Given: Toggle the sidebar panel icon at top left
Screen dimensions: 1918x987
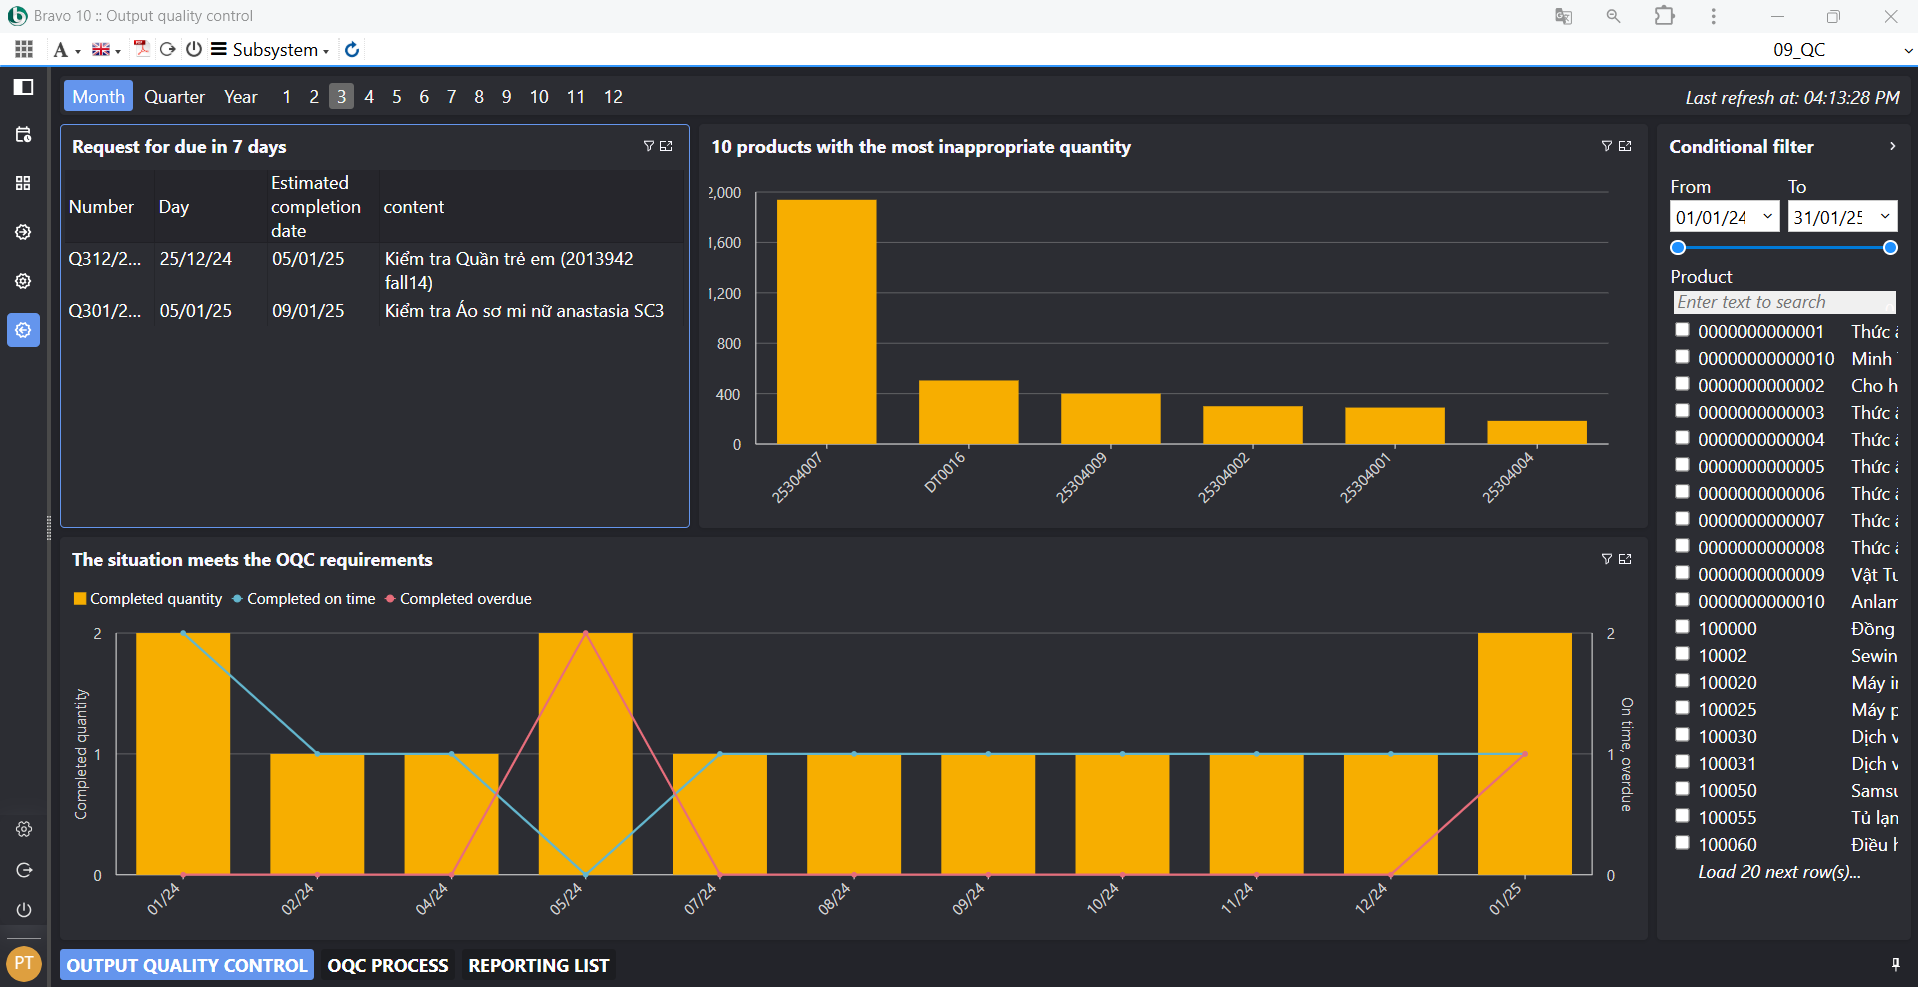Looking at the screenshot, I should 23,87.
